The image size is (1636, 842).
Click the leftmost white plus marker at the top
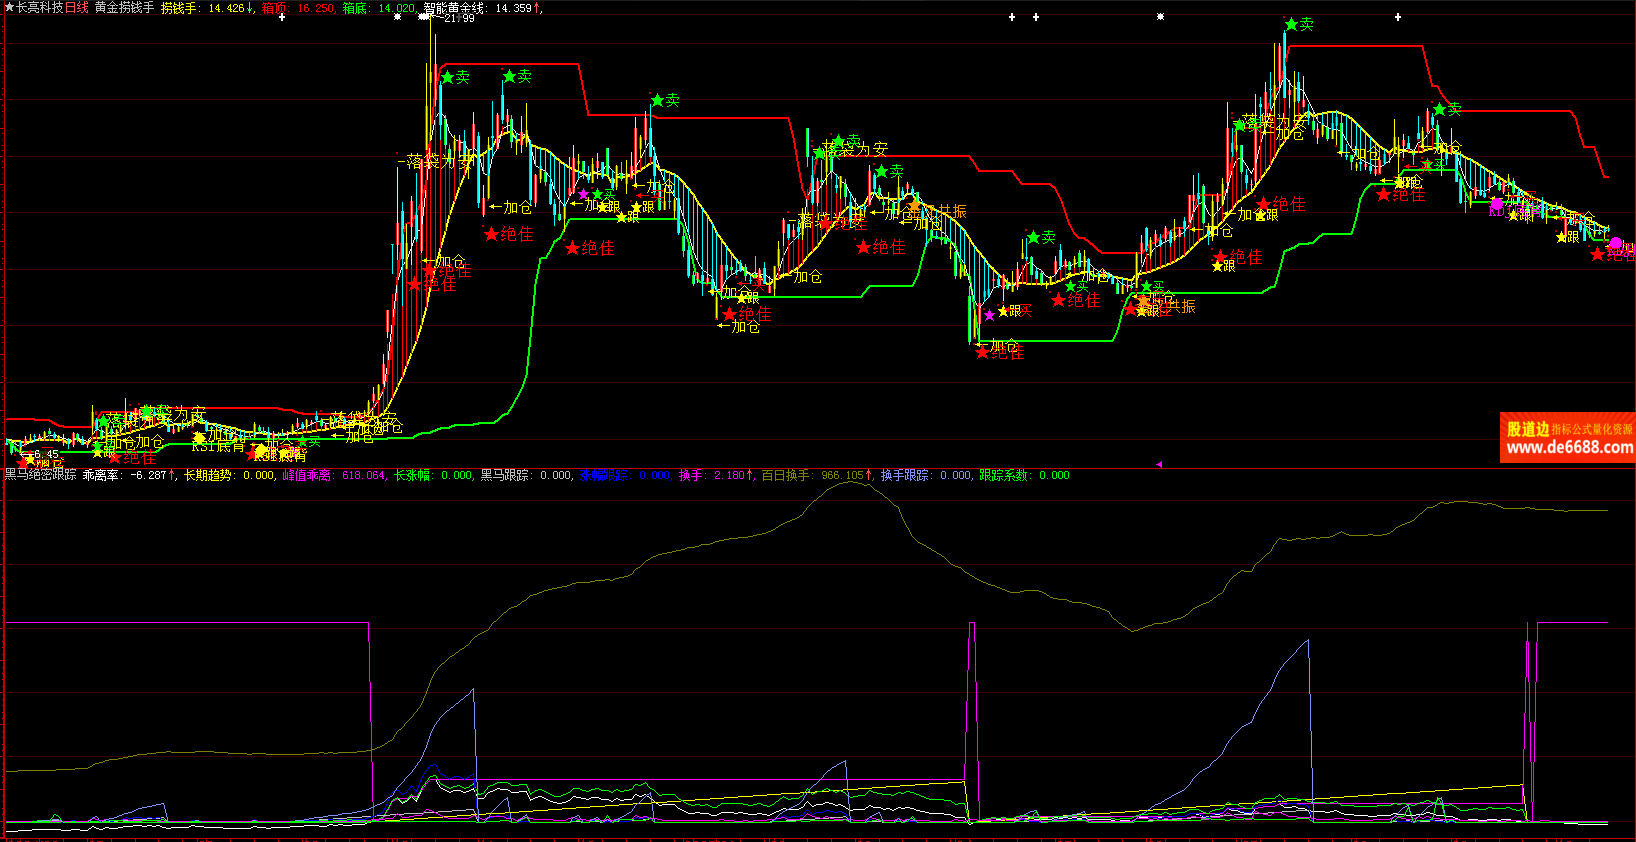[281, 17]
